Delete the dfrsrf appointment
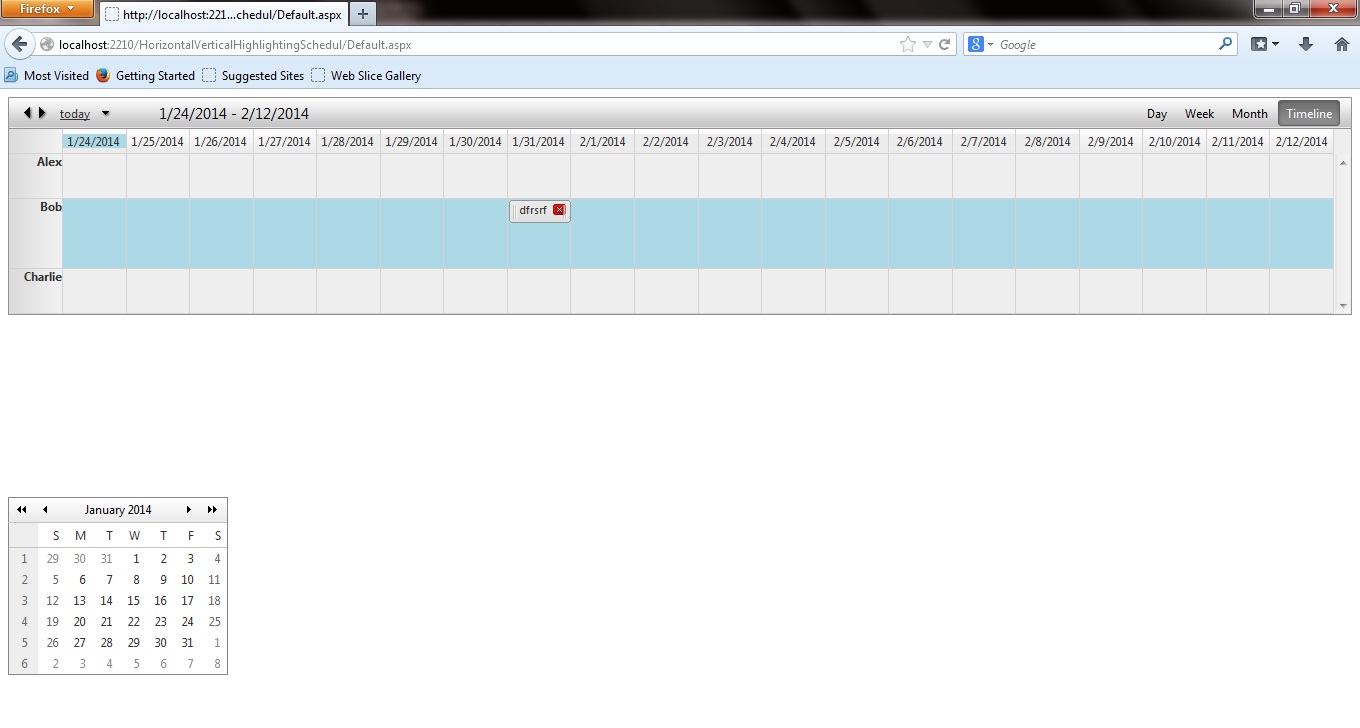1360x728 pixels. point(559,210)
